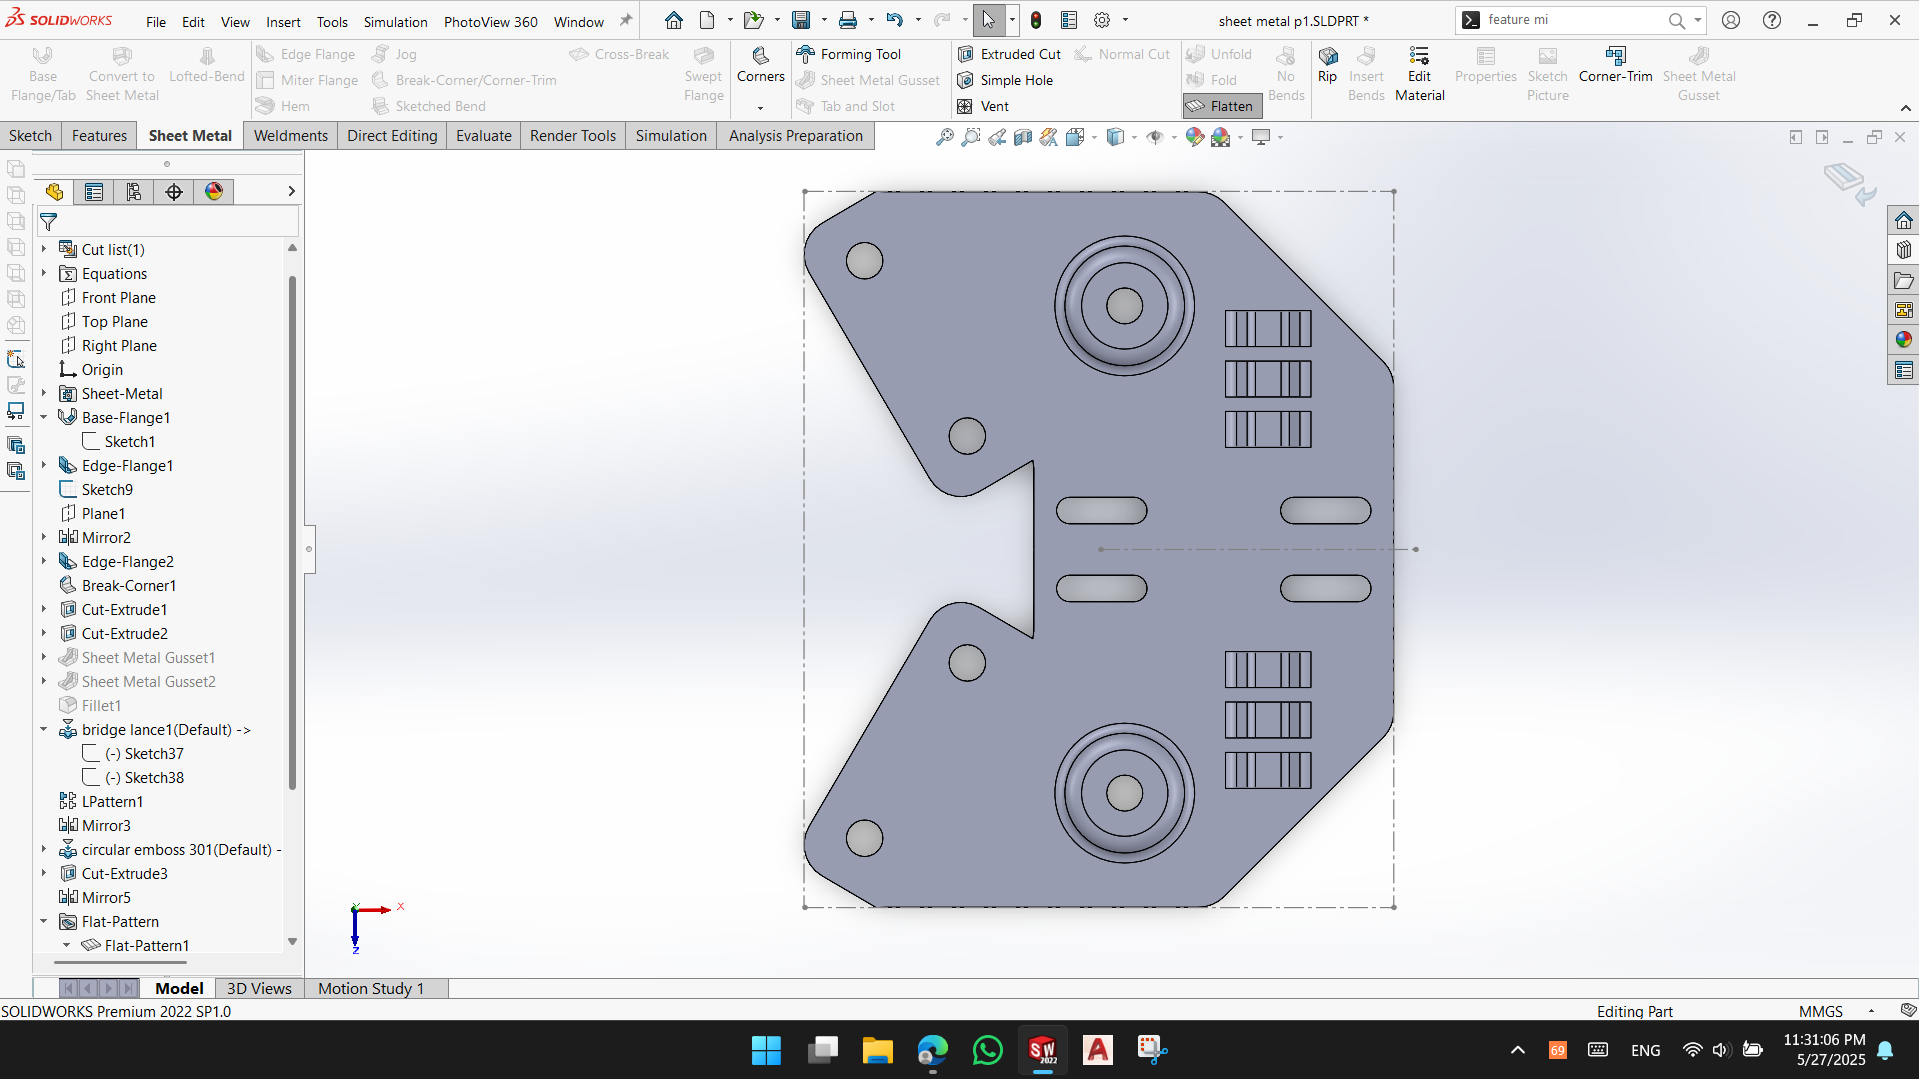Click the Save icon
The width and height of the screenshot is (1919, 1079).
[800, 20]
